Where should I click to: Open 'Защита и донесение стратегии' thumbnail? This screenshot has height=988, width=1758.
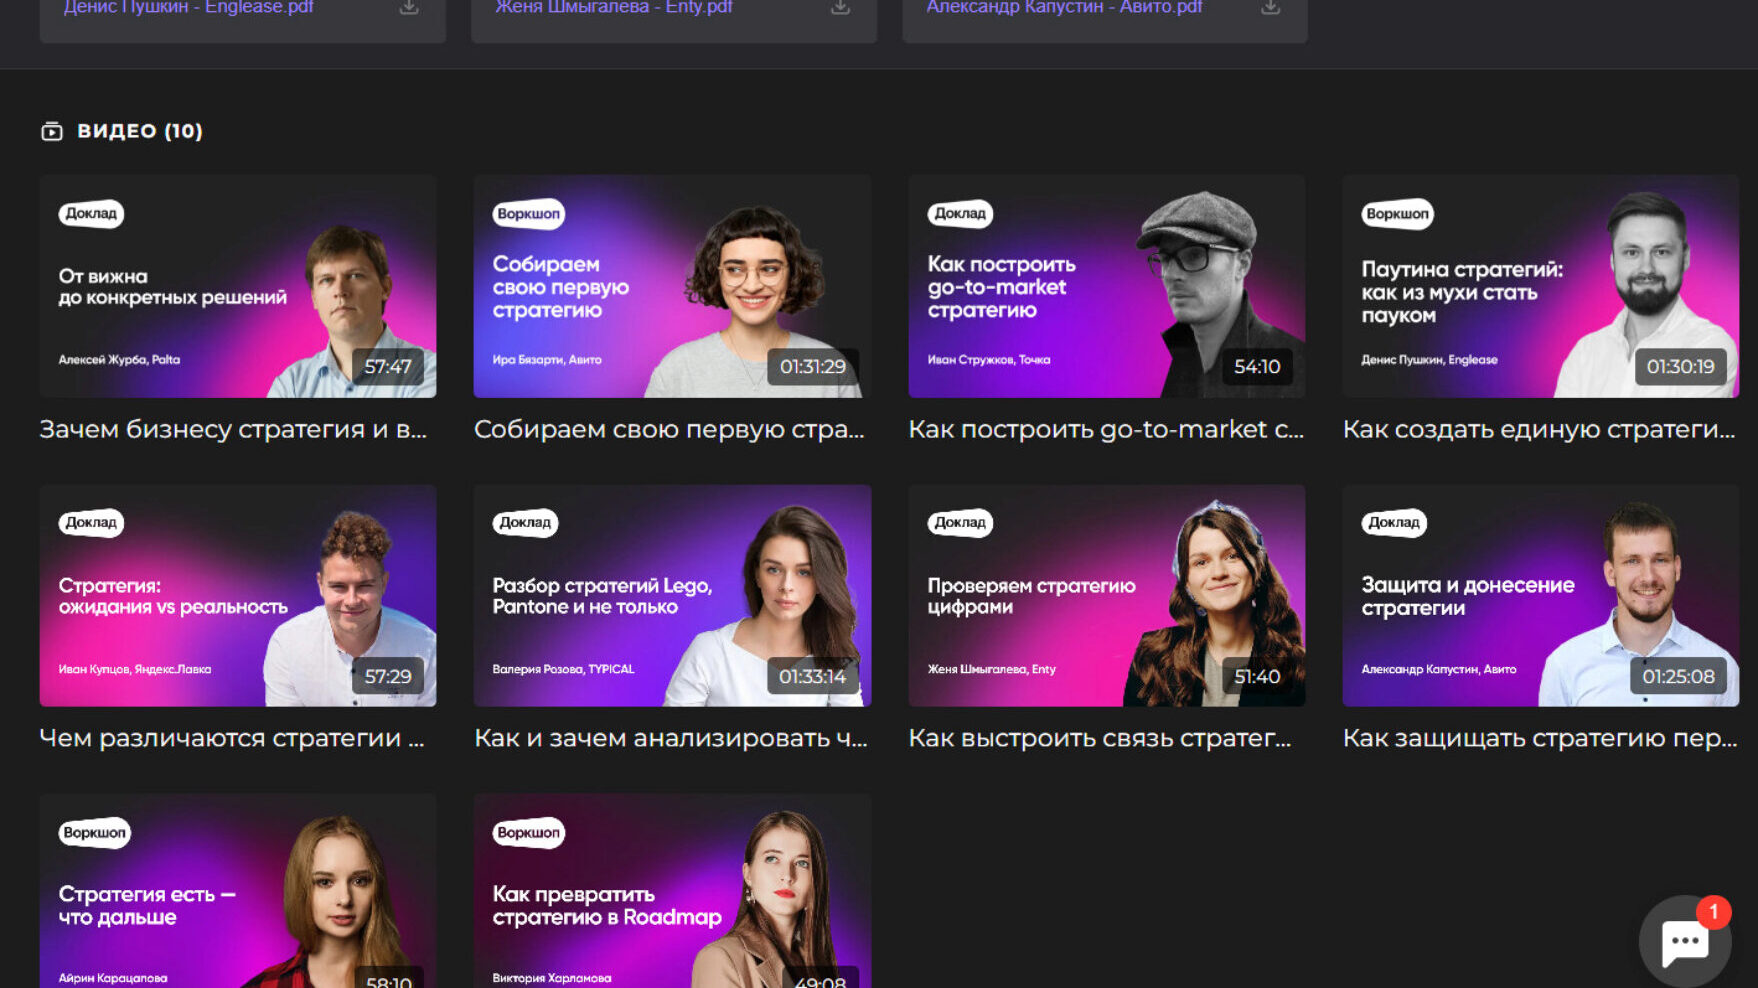1540,596
